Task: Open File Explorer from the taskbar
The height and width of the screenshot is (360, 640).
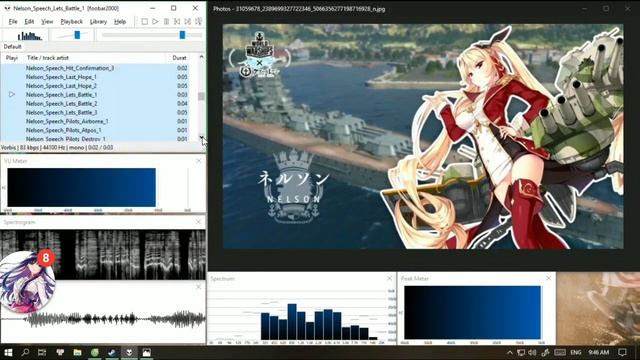Action: click(77, 352)
